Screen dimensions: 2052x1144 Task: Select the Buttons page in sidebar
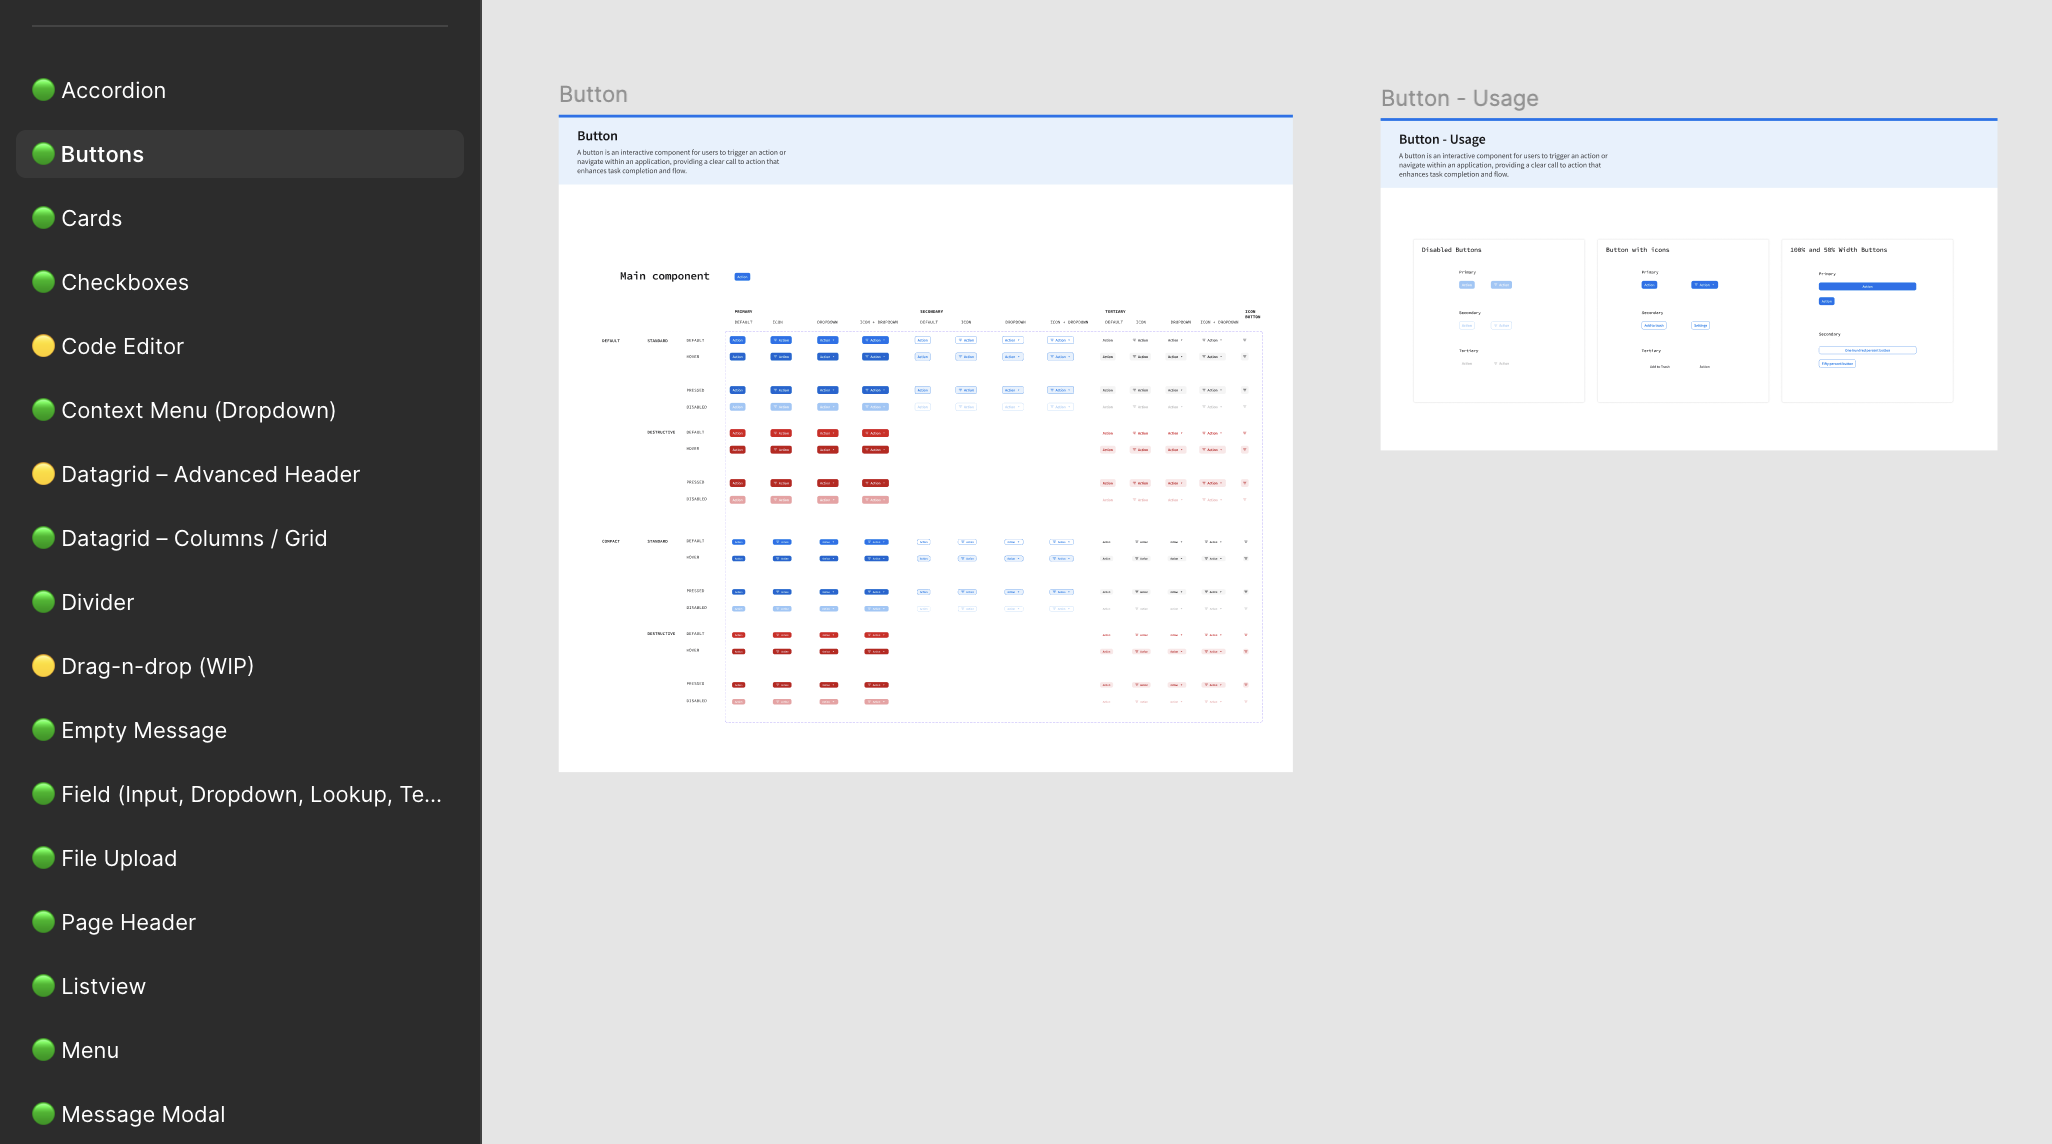[240, 154]
